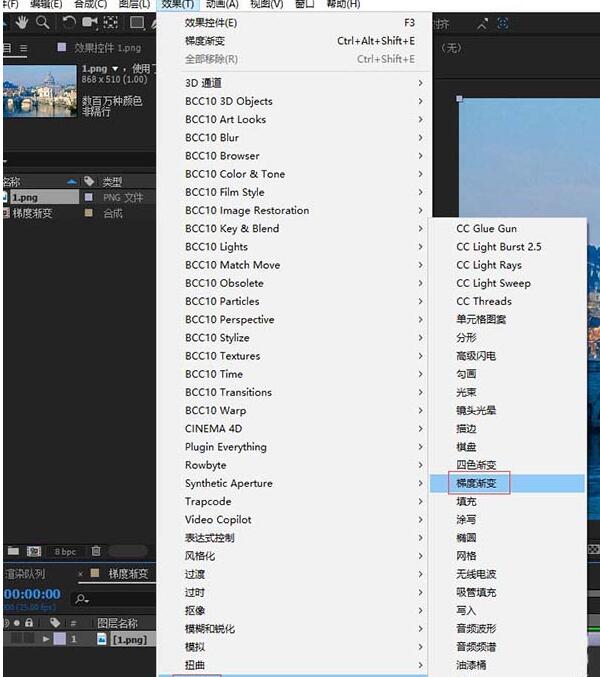The image size is (600, 677).
Task: Click the image file icon of layer 1.png
Action: coord(102,639)
